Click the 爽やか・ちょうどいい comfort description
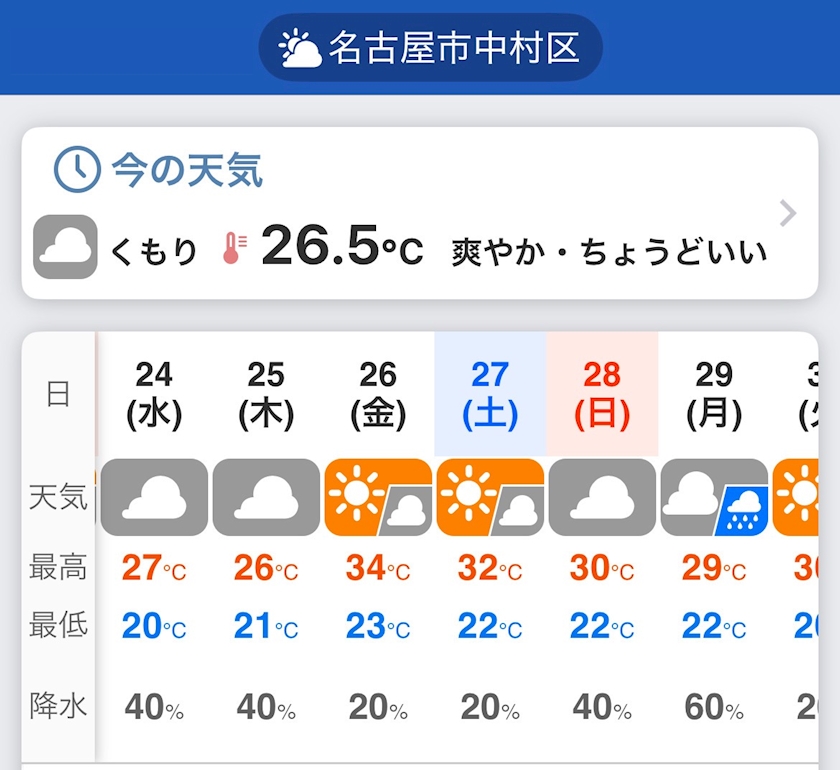Viewport: 840px width, 770px height. point(610,250)
